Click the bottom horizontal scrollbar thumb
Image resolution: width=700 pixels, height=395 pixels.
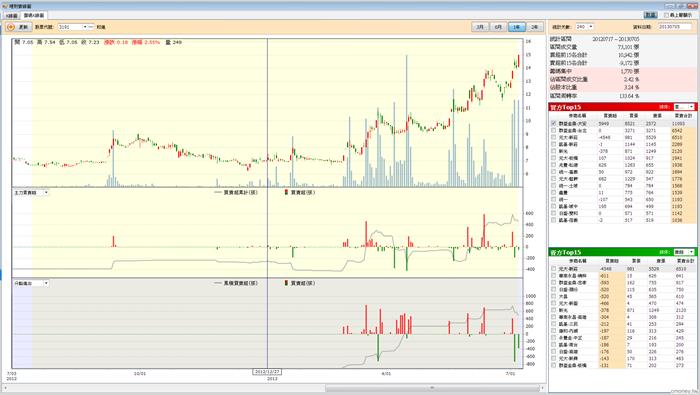coord(431,388)
